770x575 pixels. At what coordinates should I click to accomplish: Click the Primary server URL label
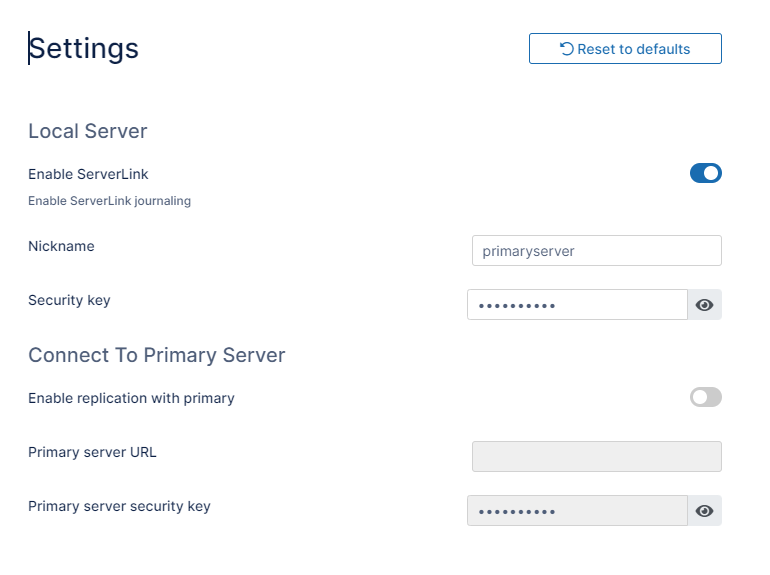pos(92,452)
